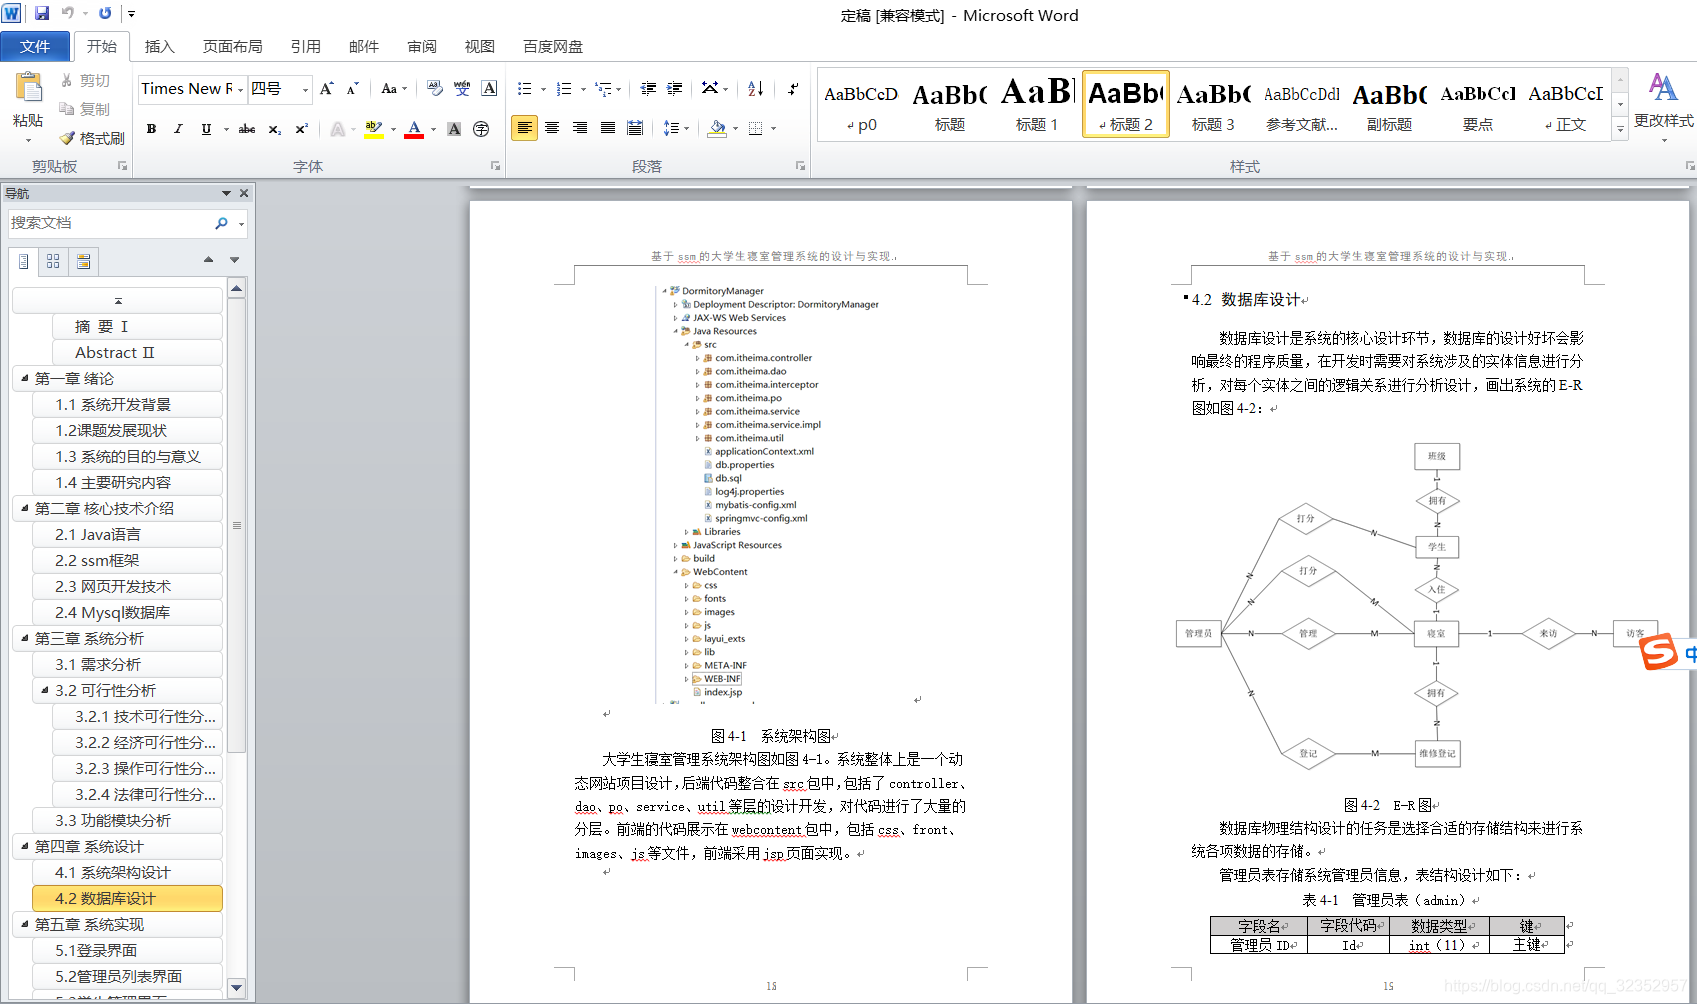The width and height of the screenshot is (1697, 1004).
Task: Click the Copy (复制) button
Action: click(85, 109)
